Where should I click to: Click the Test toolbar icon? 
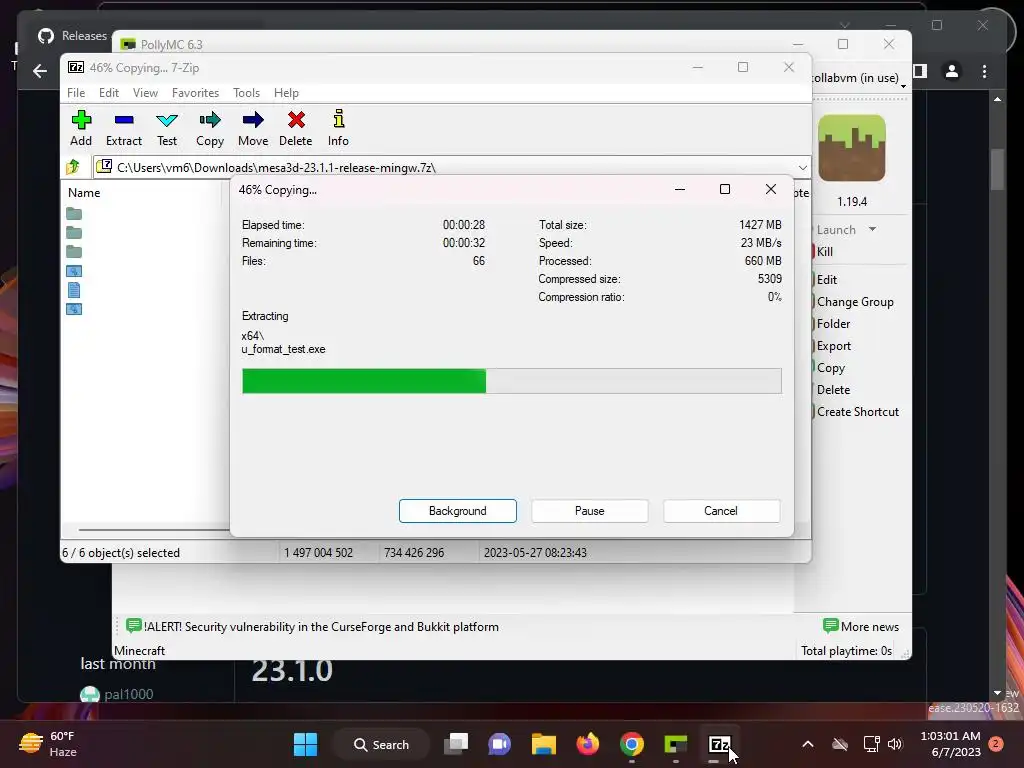pyautogui.click(x=167, y=128)
